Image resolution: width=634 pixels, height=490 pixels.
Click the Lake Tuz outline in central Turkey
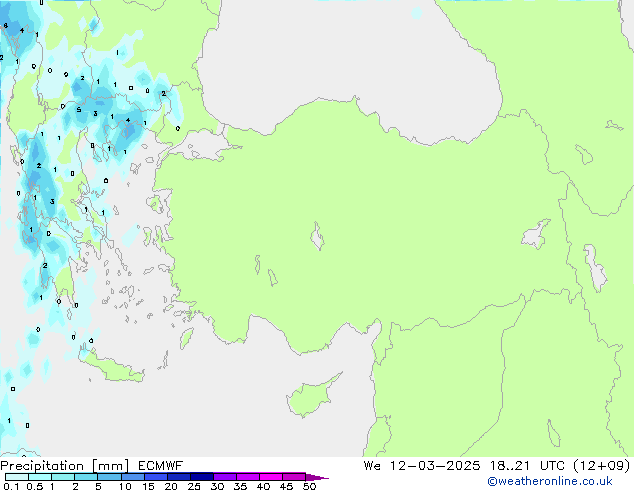tap(317, 237)
